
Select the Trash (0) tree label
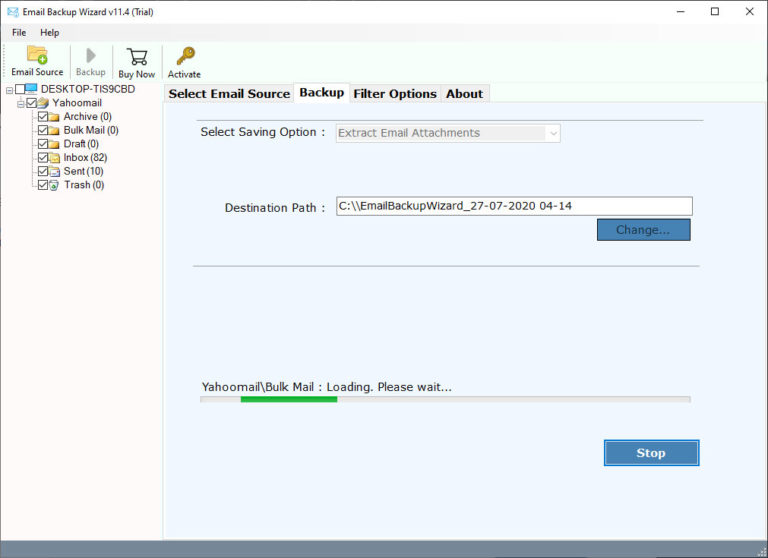(84, 185)
